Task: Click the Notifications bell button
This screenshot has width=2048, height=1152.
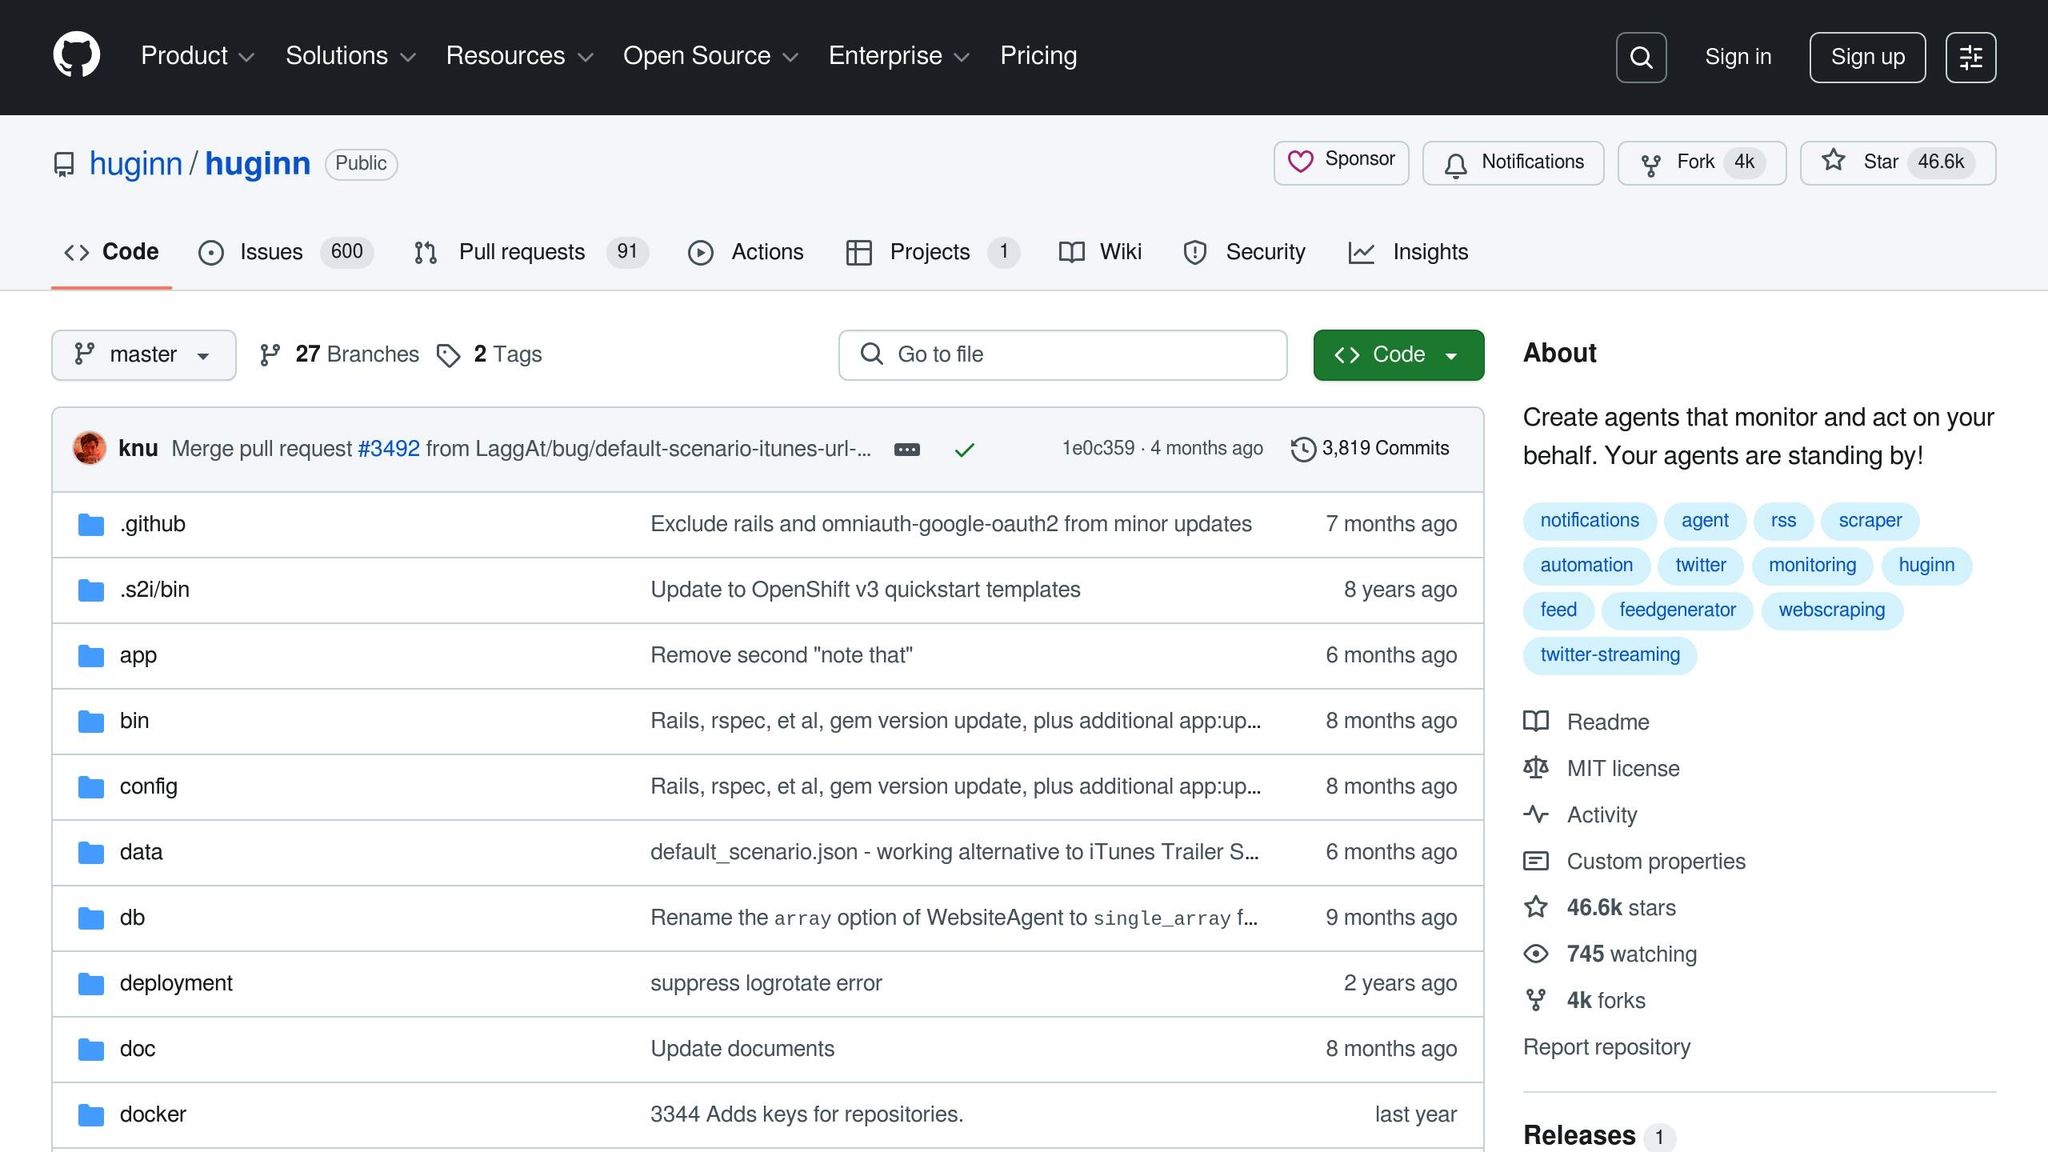Action: [1513, 162]
